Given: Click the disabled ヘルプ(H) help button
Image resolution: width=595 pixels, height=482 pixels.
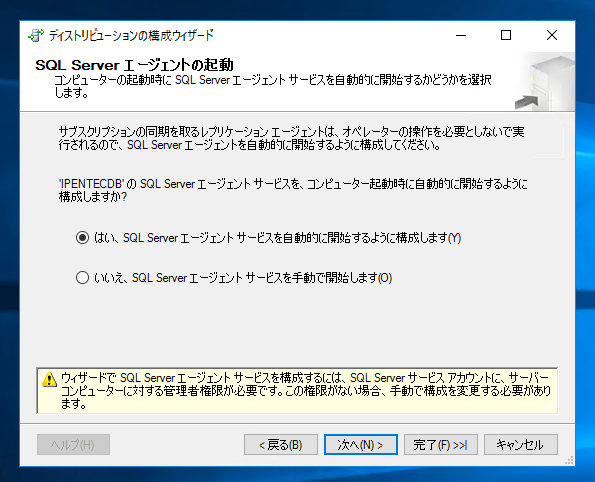Looking at the screenshot, I should pyautogui.click(x=73, y=444).
